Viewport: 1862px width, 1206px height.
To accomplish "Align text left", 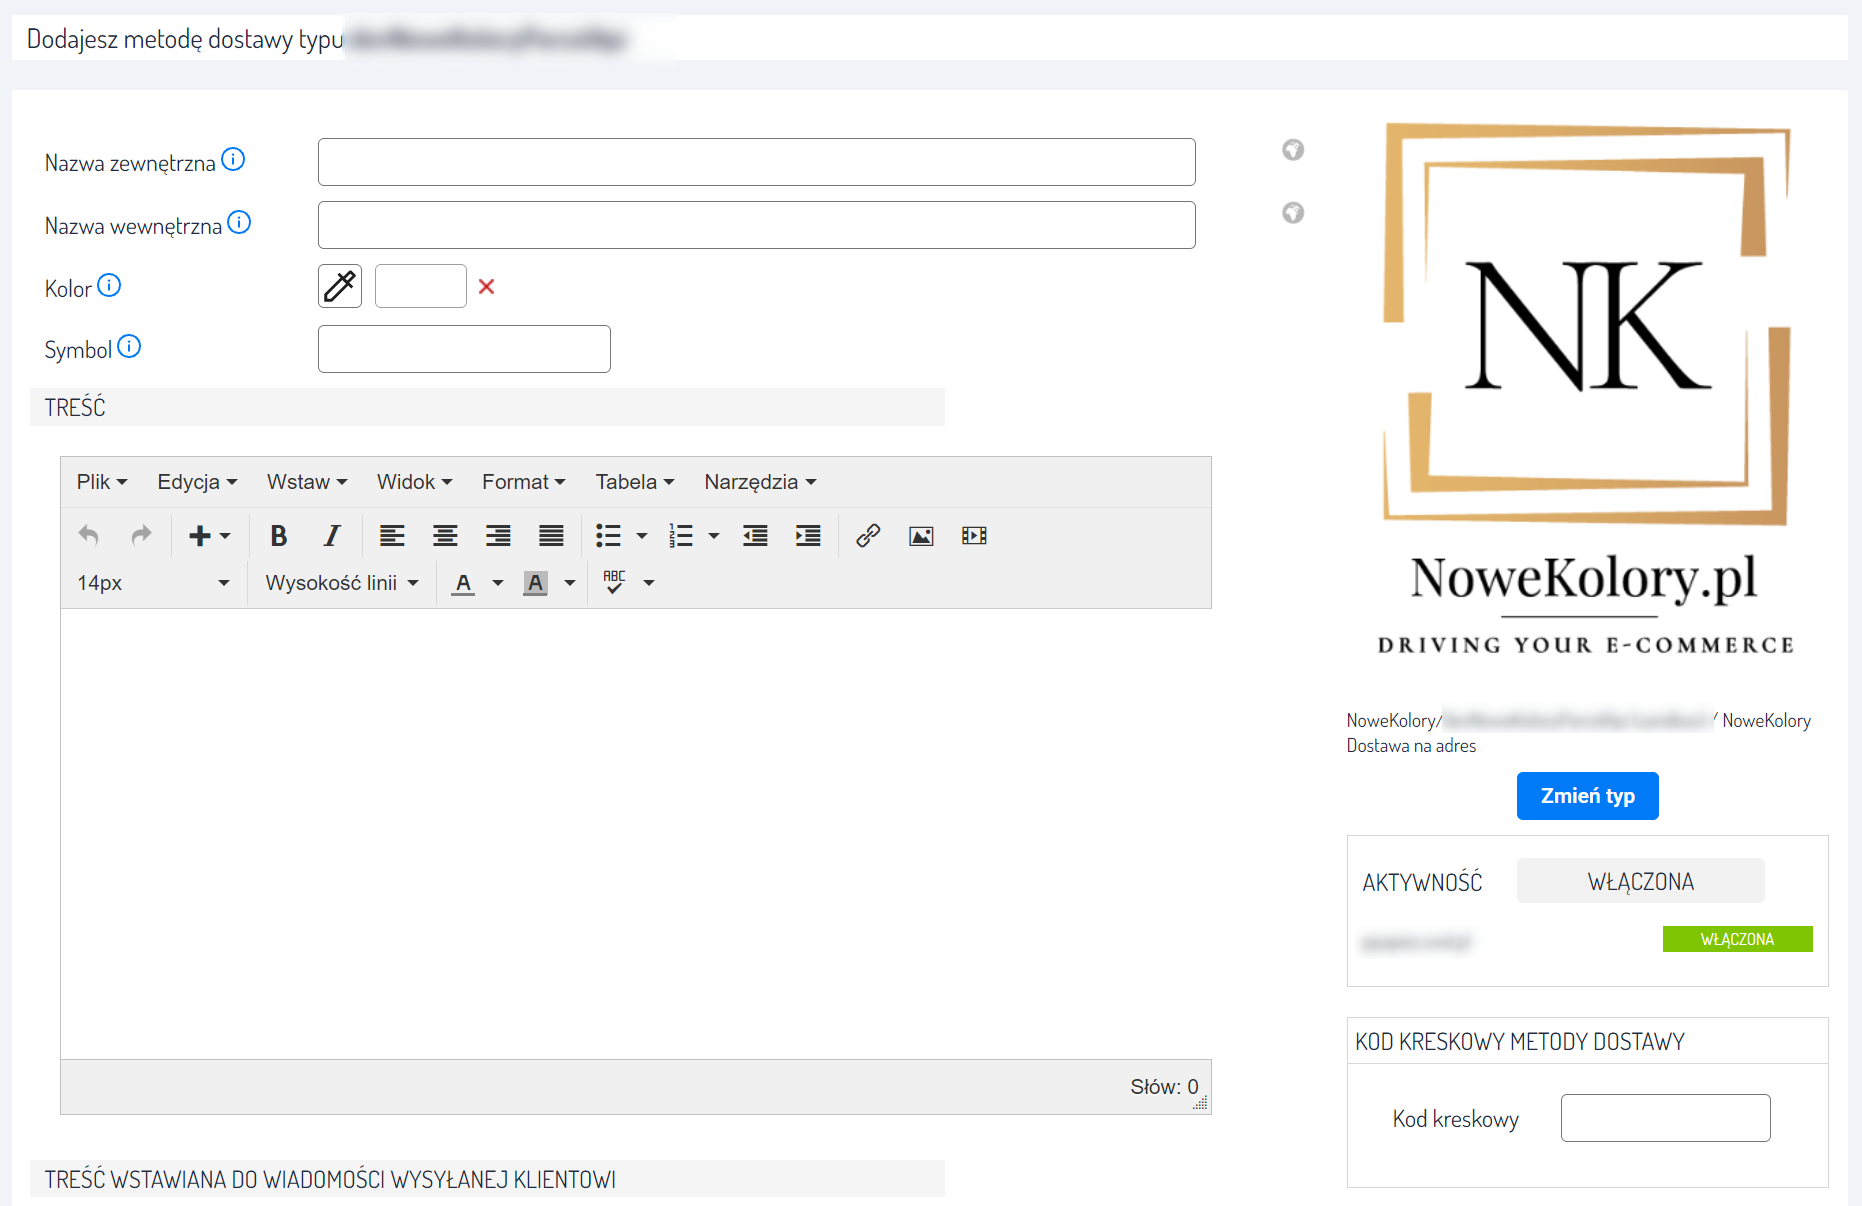I will 392,536.
